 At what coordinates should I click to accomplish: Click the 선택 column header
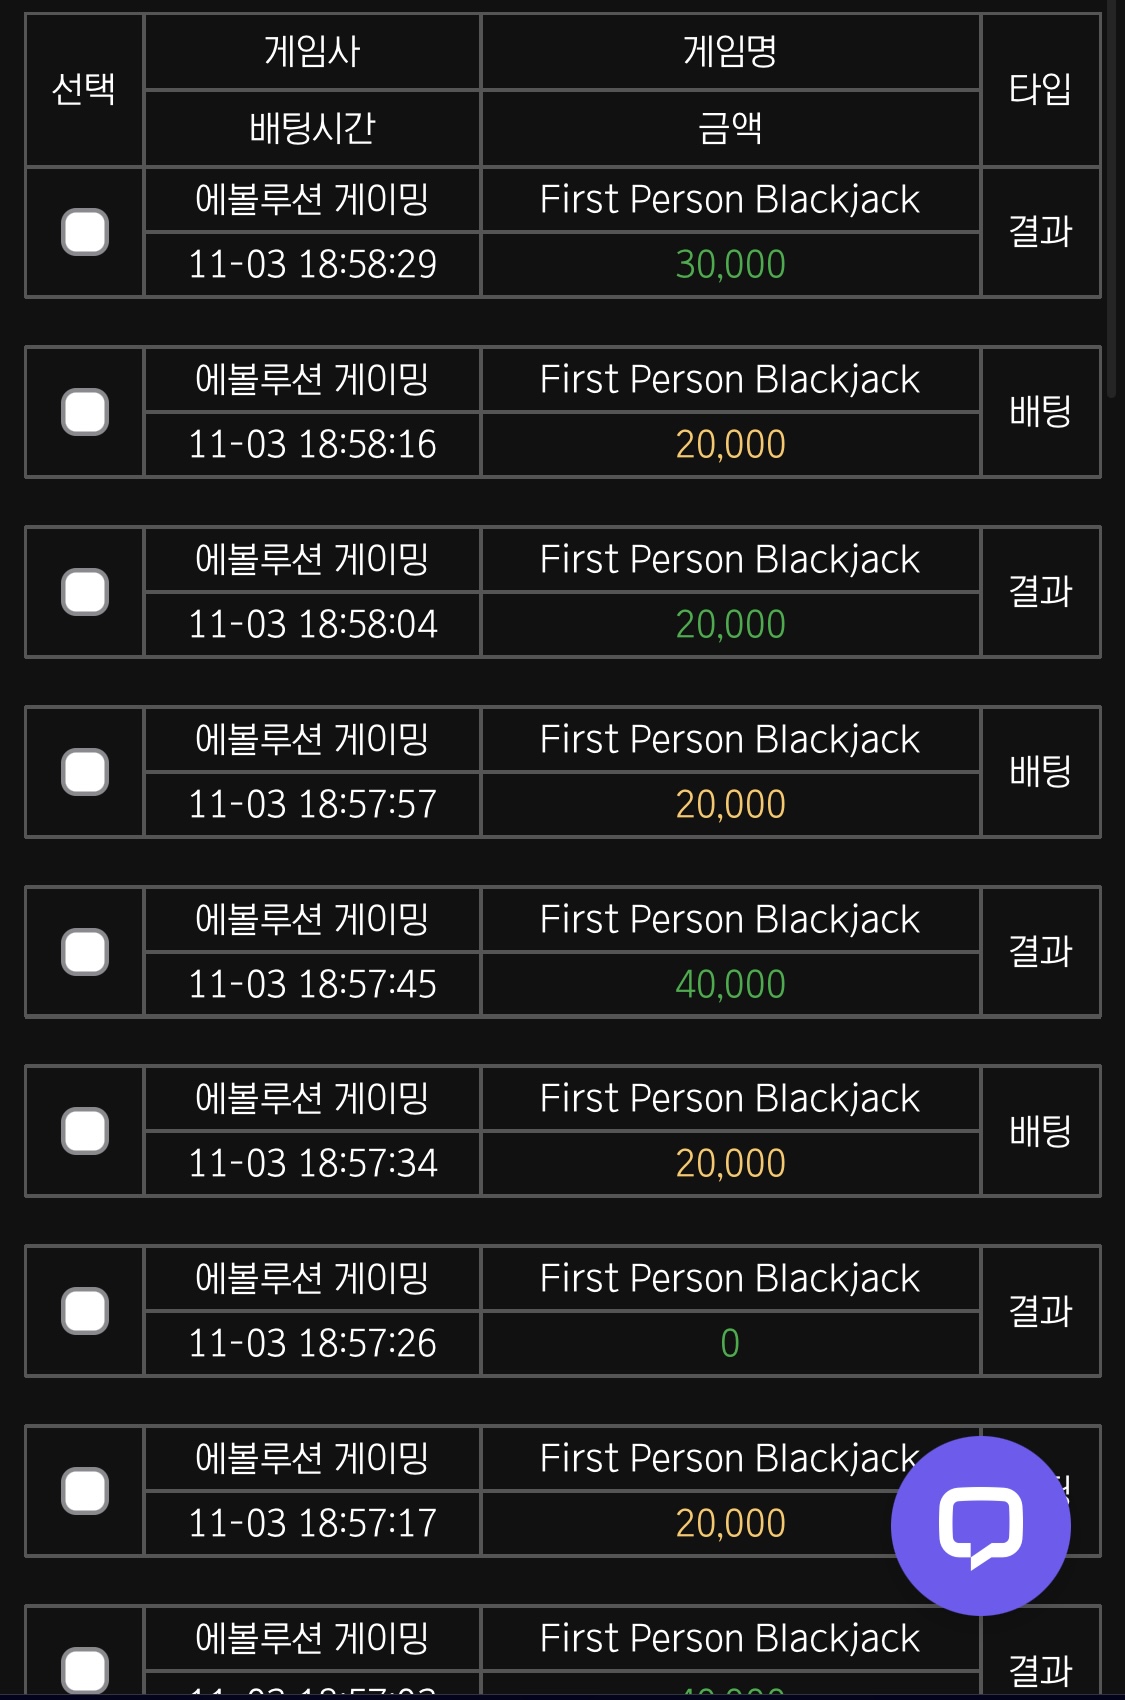84,90
